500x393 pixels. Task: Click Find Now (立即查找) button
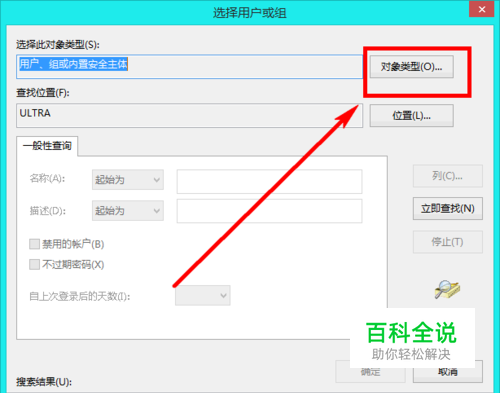point(448,208)
